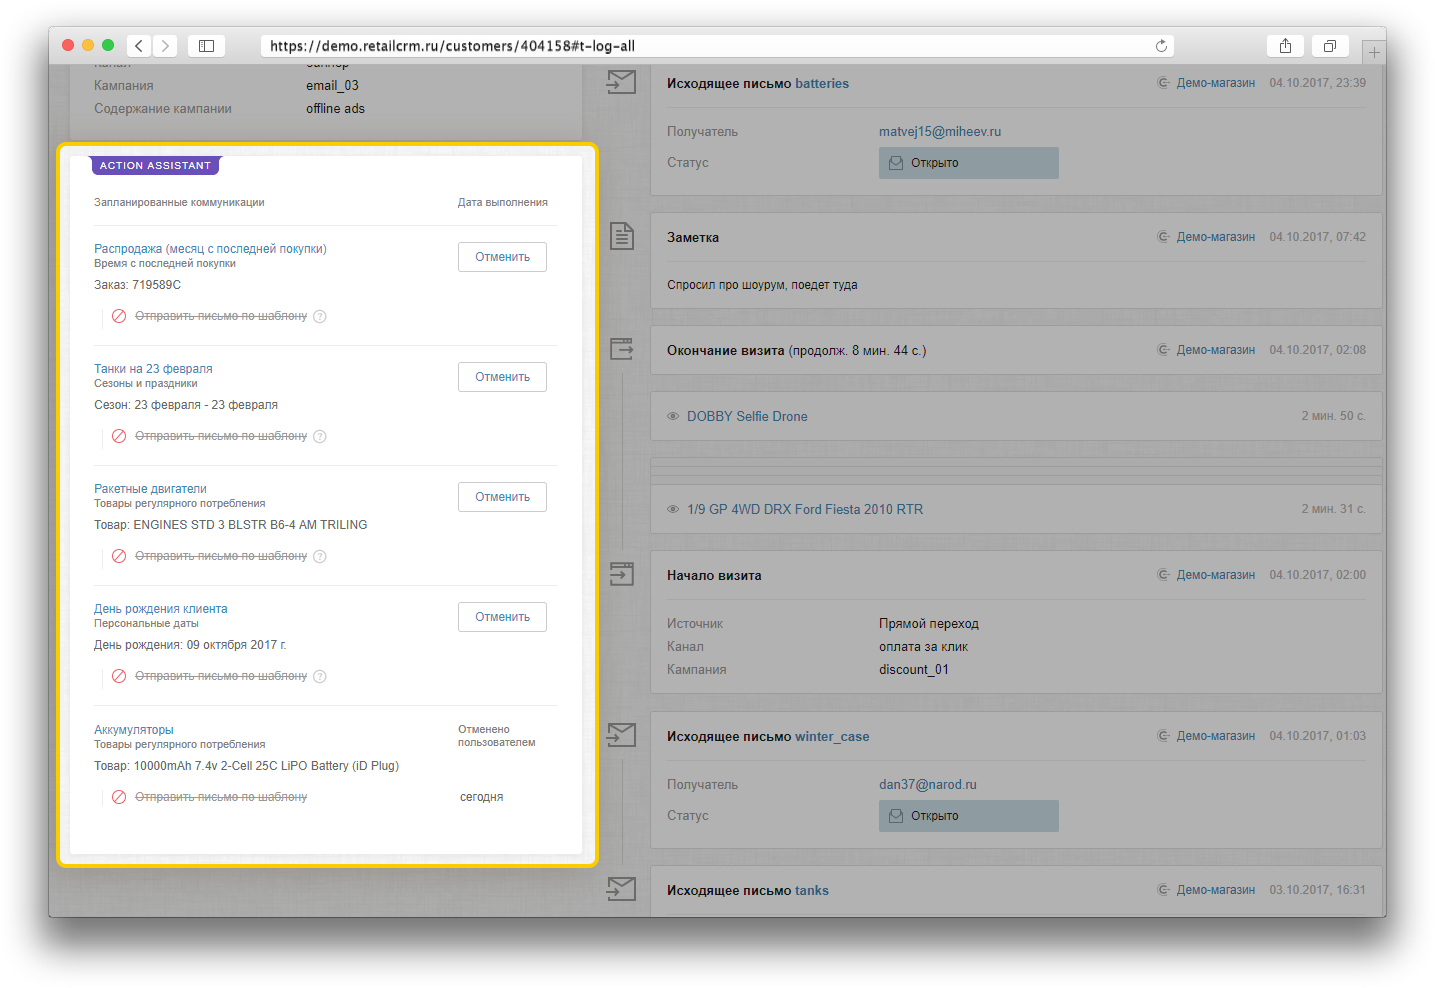This screenshot has width=1435, height=988.
Task: Reload the page with refresh icon
Action: click(x=1161, y=46)
